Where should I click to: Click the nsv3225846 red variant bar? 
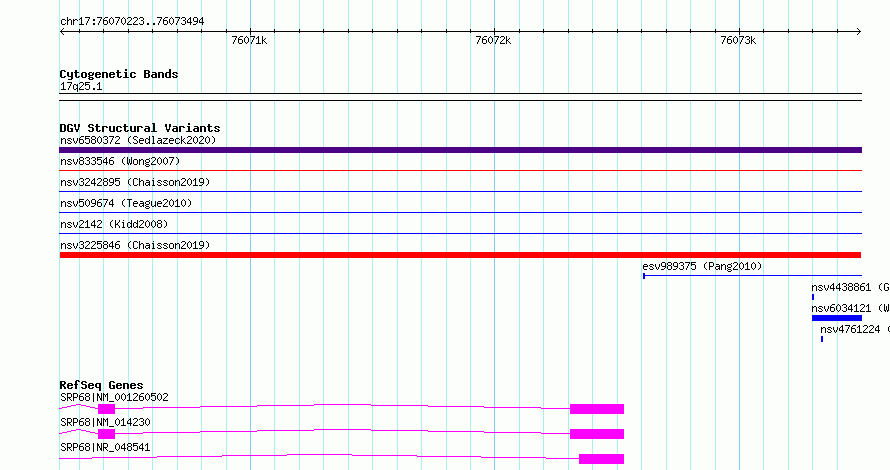460,255
